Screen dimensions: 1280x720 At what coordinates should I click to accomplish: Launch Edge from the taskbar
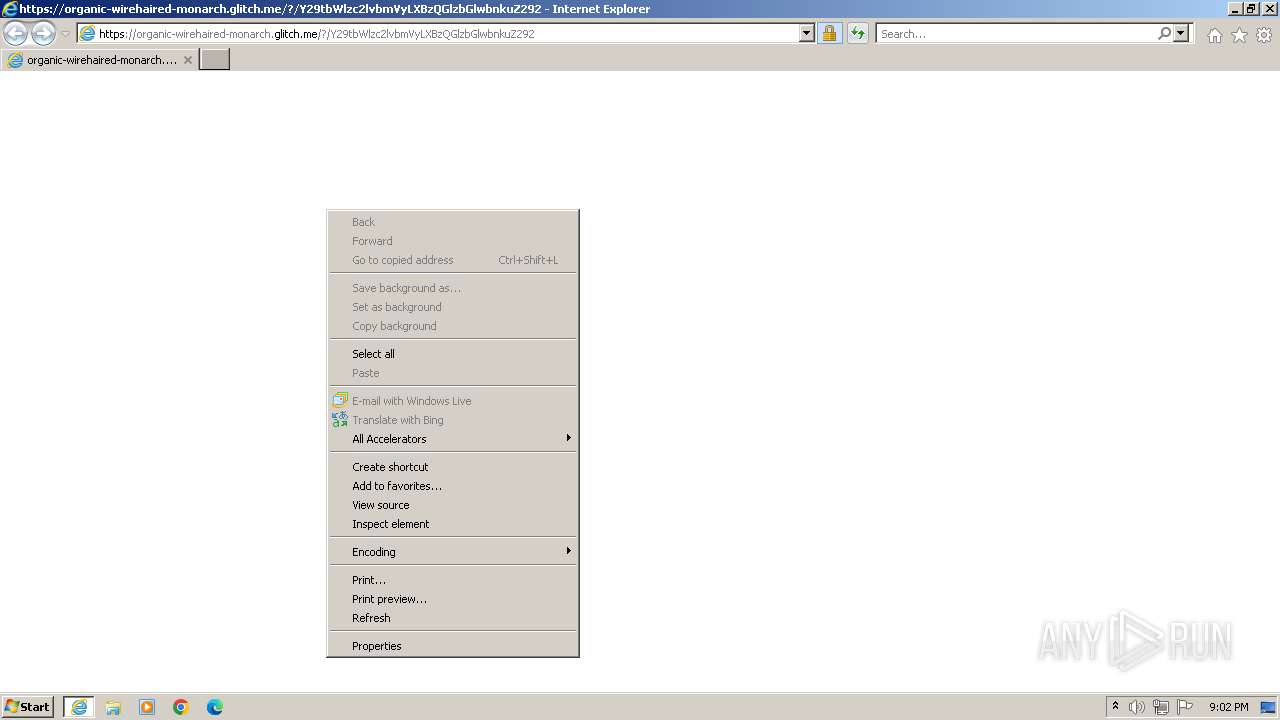(215, 707)
